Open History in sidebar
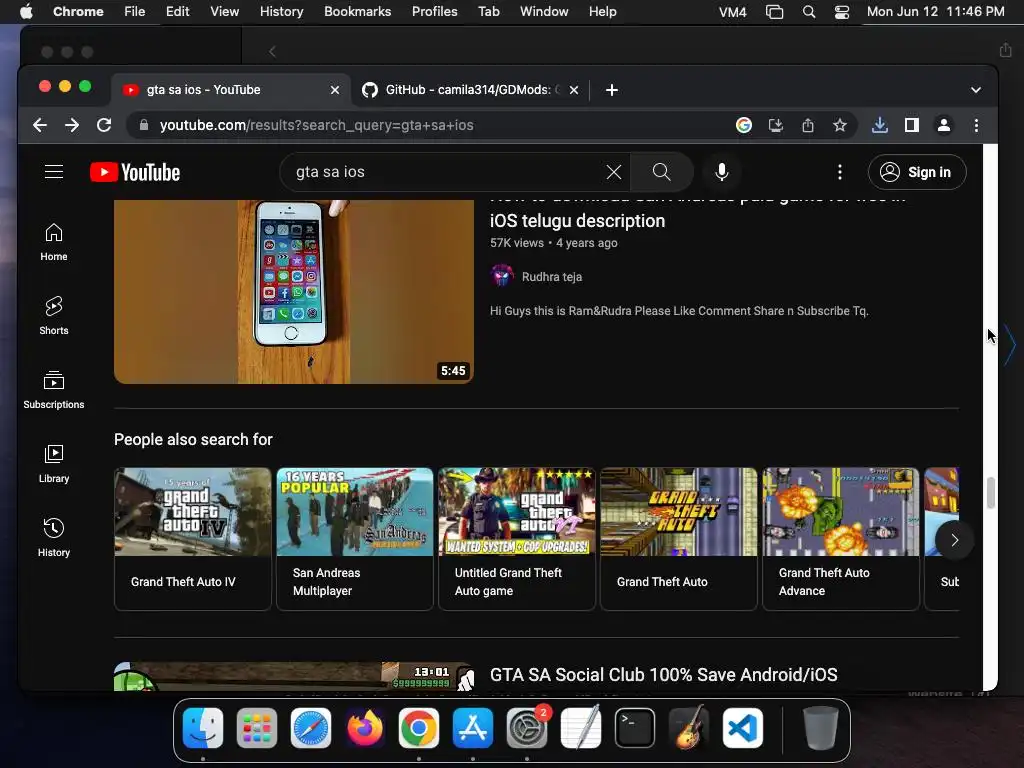Viewport: 1024px width, 768px height. [54, 537]
